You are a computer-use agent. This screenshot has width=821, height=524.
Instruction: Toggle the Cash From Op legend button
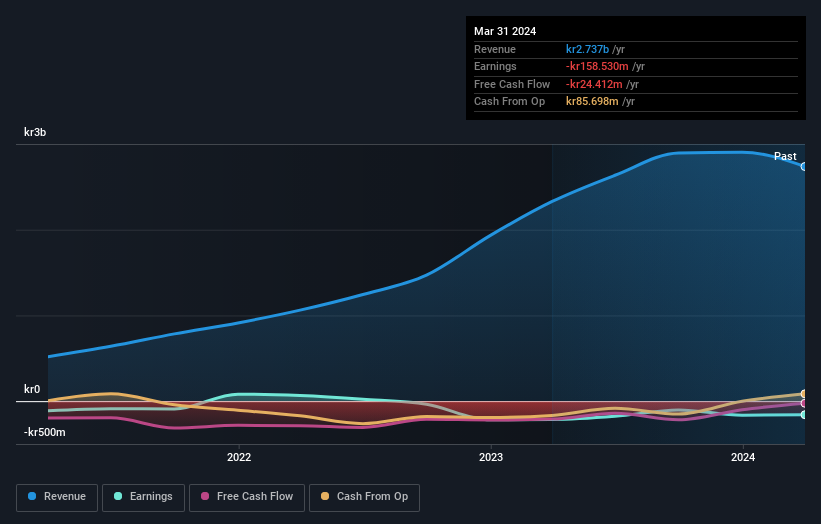pyautogui.click(x=364, y=497)
